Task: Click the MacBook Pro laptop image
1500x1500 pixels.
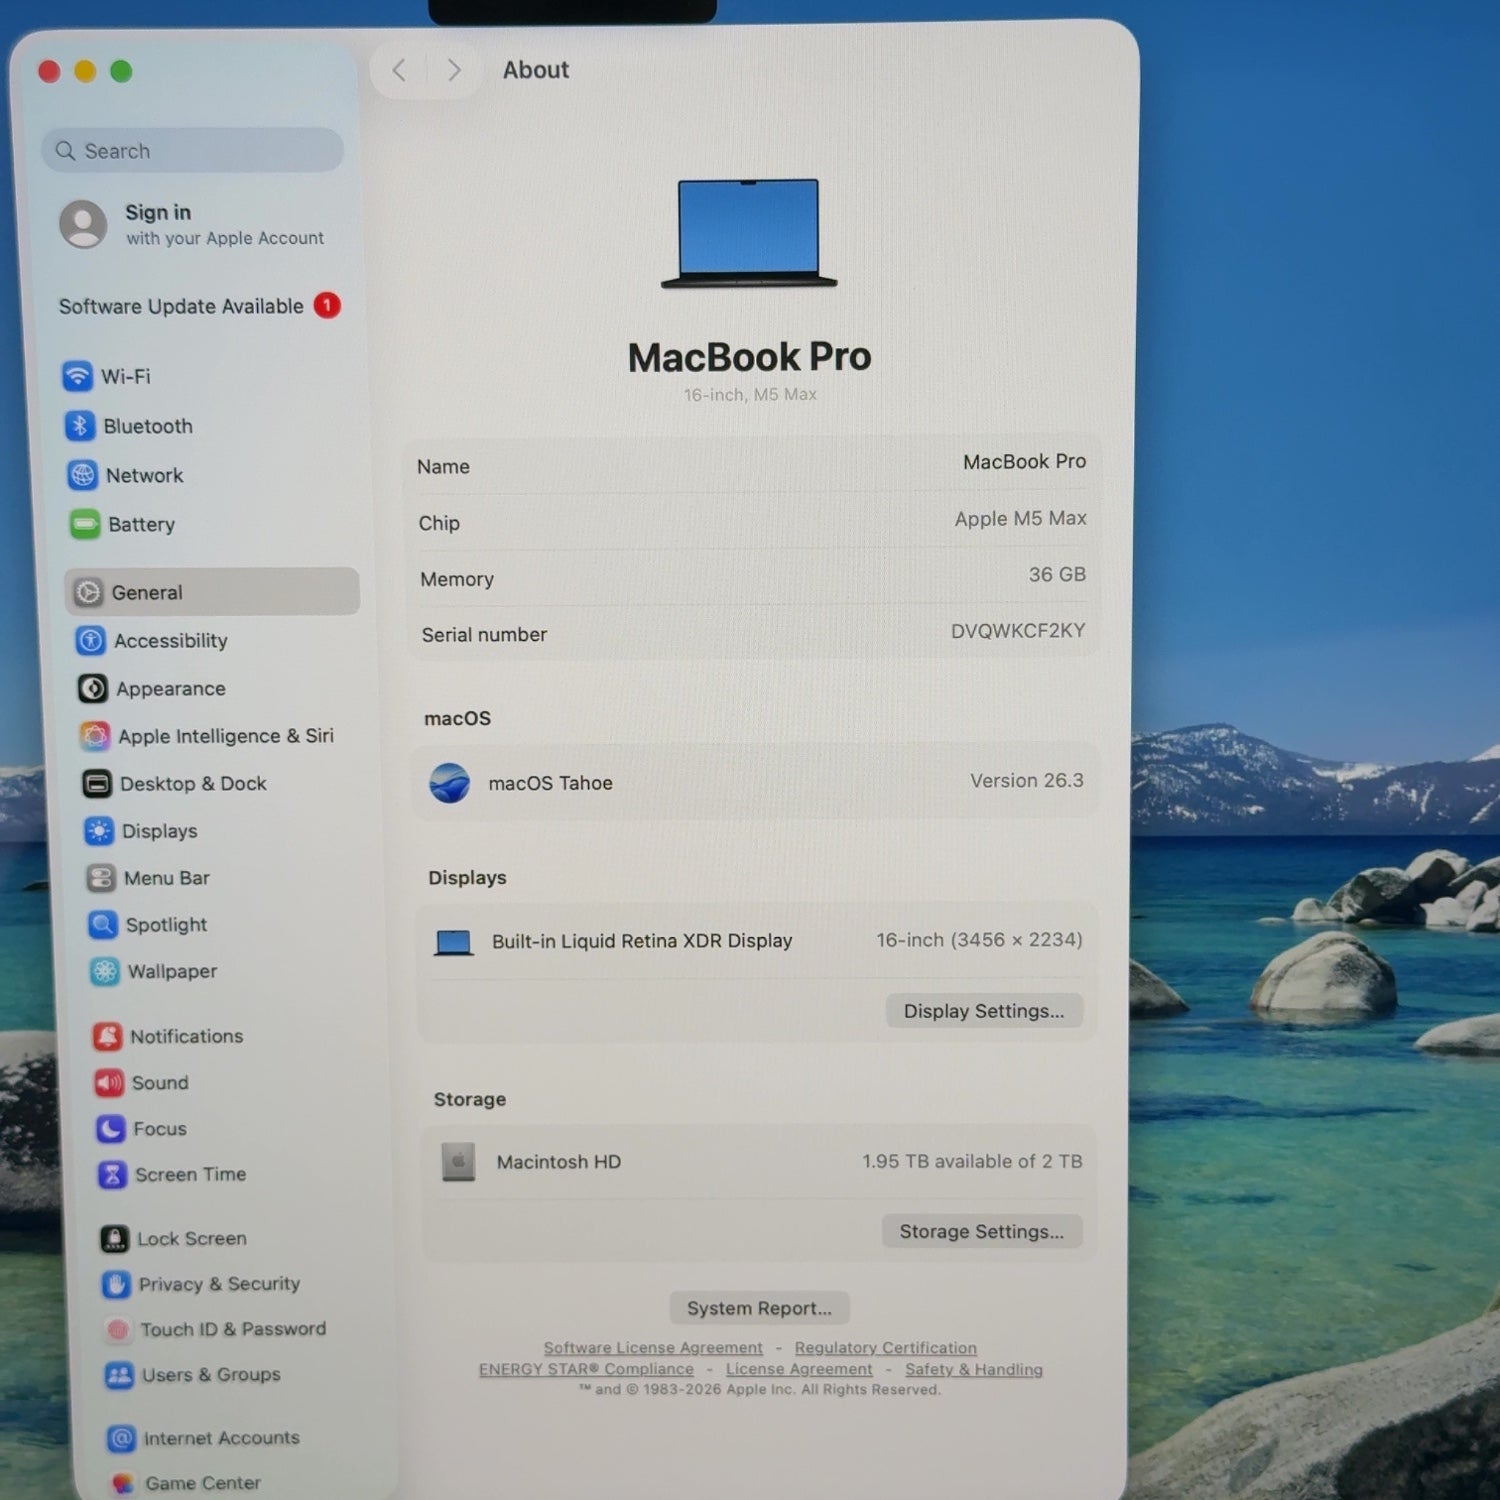Action: [x=749, y=234]
